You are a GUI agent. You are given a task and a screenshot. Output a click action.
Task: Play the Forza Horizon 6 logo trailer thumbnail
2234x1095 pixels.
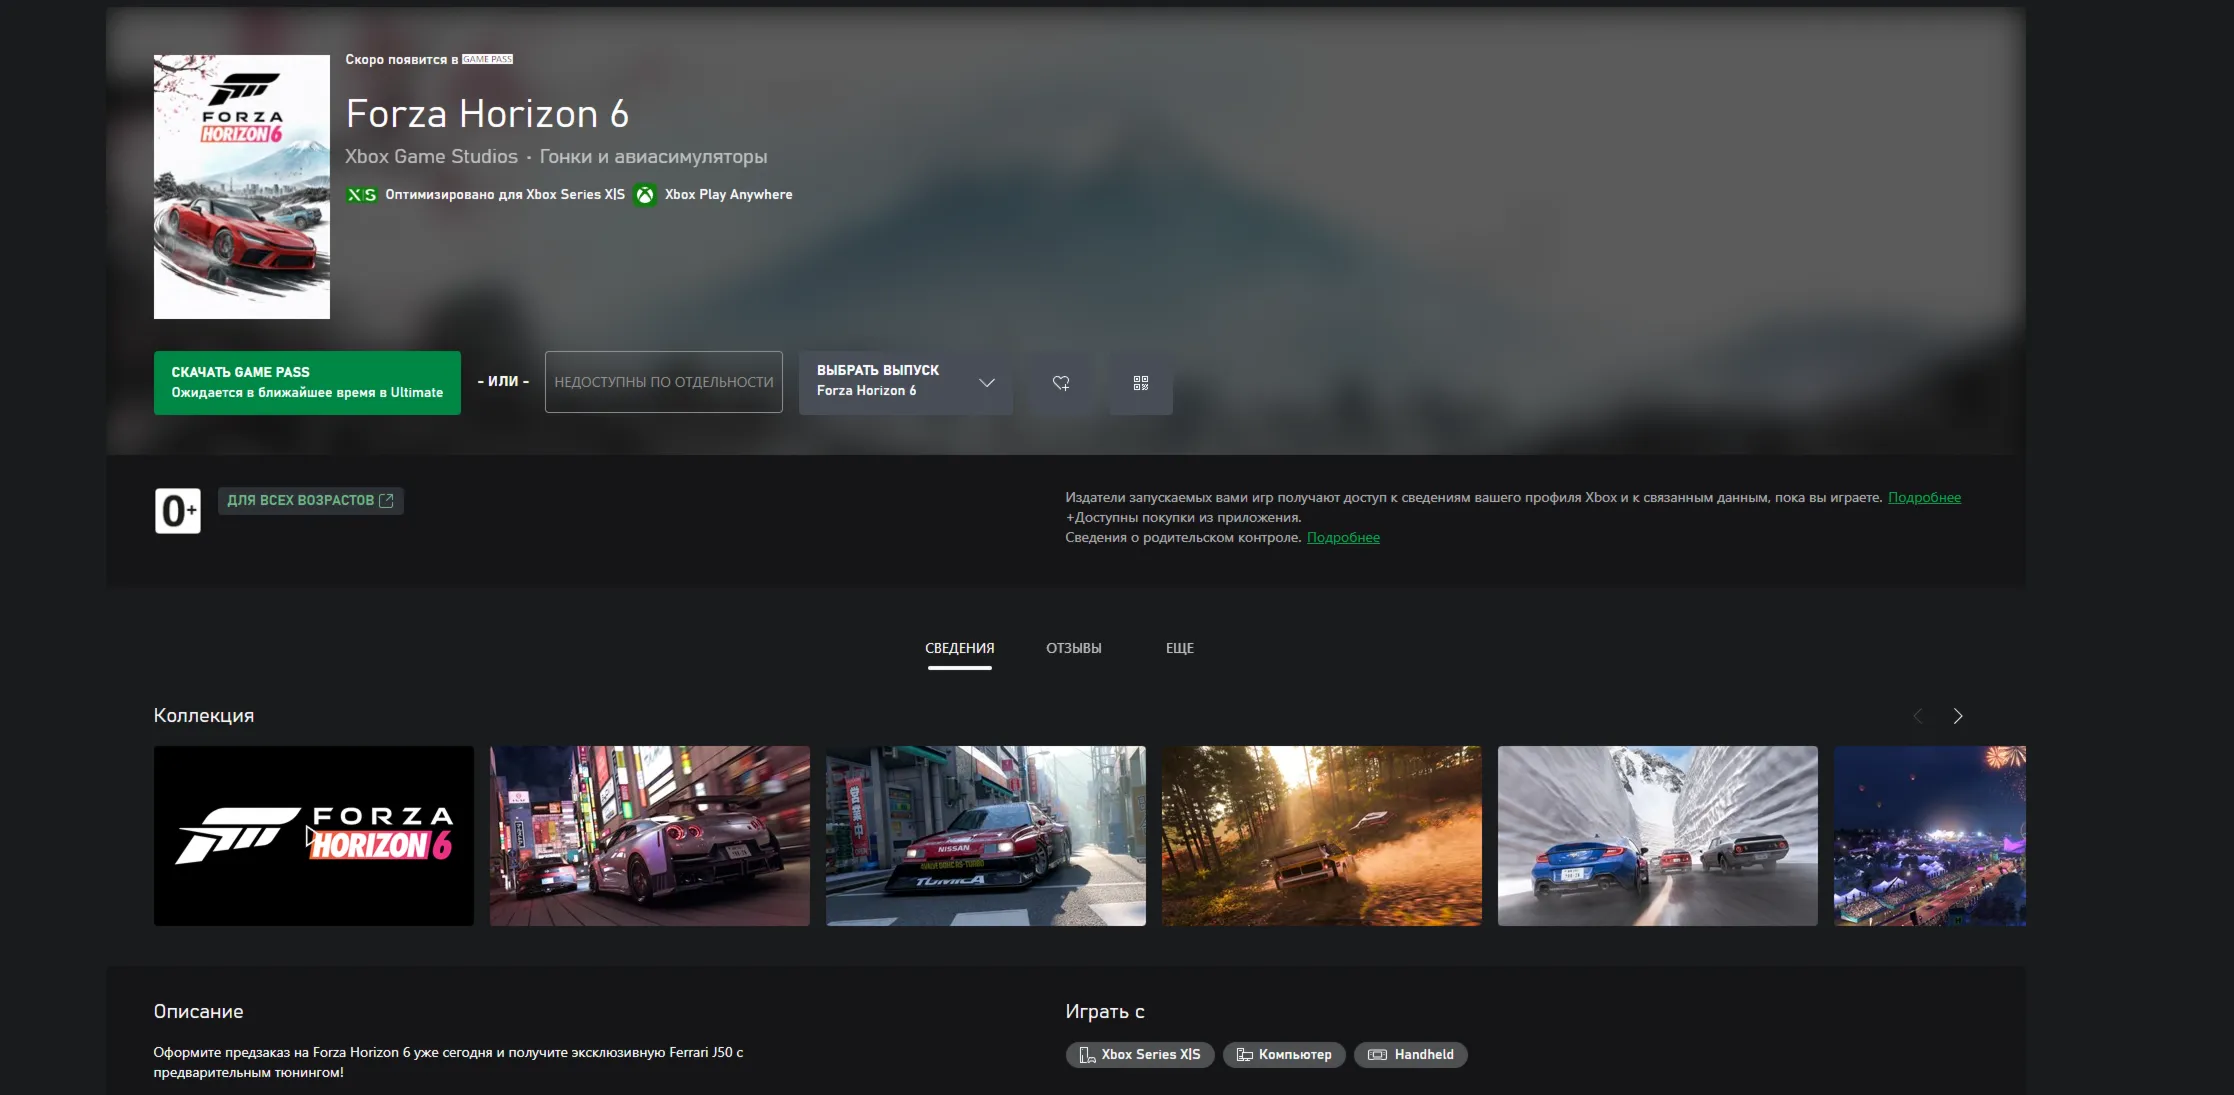(314, 836)
